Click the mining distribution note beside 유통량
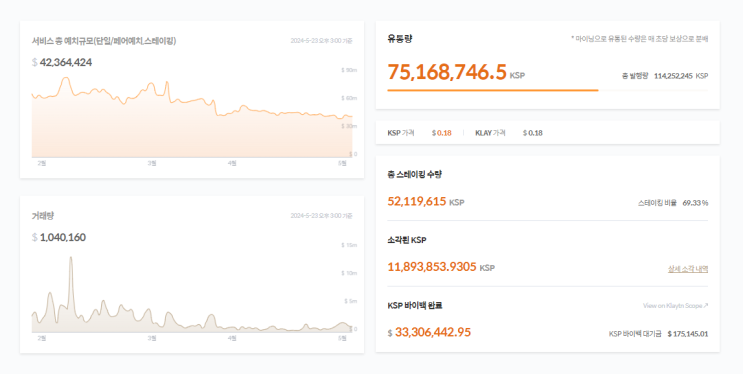 [x=639, y=39]
